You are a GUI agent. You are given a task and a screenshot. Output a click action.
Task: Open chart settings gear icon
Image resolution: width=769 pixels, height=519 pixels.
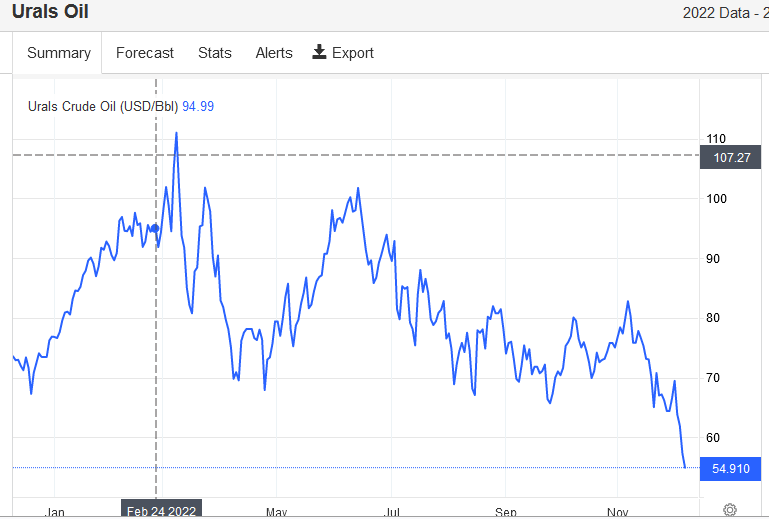[730, 510]
